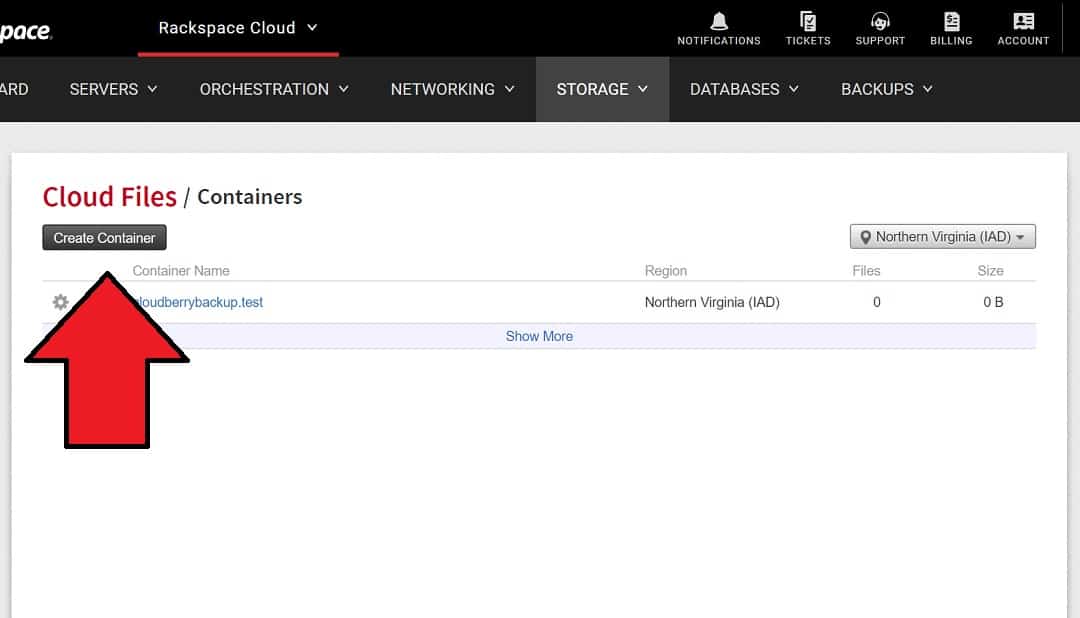Click the Northern Virginia (IAD) table cell

[x=712, y=302]
